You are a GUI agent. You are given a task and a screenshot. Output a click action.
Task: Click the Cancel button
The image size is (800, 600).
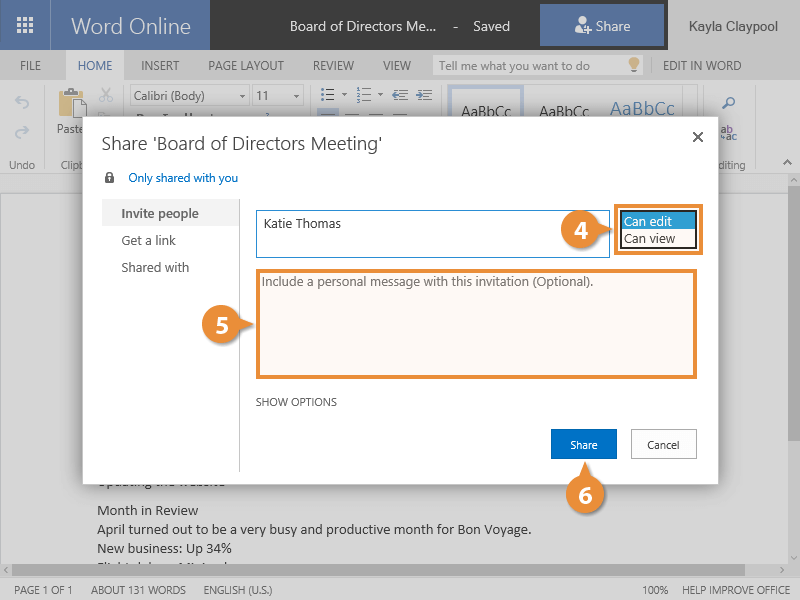663,445
